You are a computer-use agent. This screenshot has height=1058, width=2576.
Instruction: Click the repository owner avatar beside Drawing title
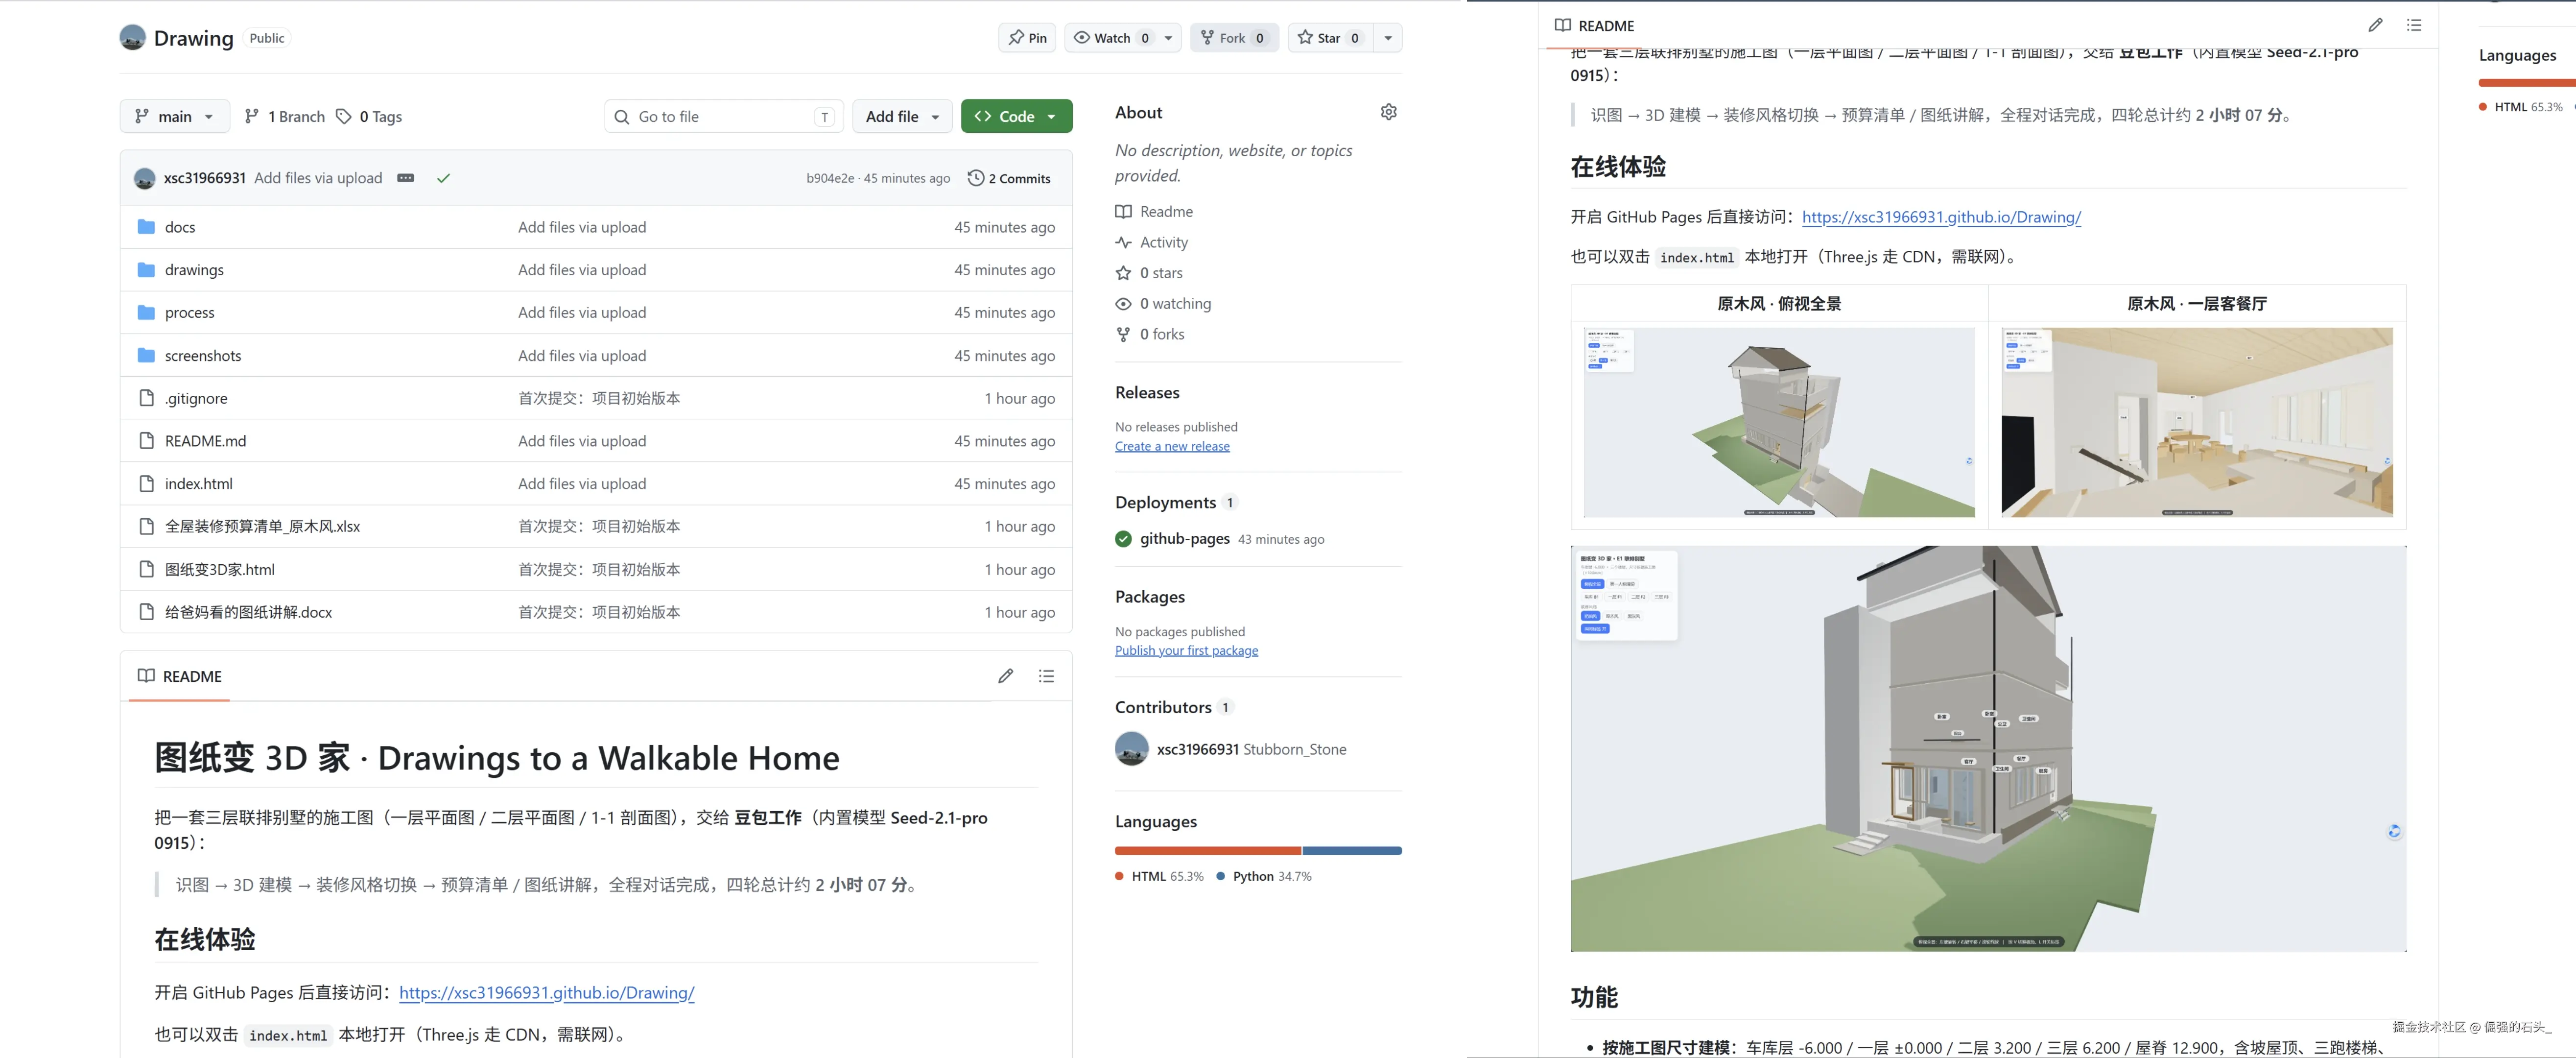pyautogui.click(x=132, y=38)
